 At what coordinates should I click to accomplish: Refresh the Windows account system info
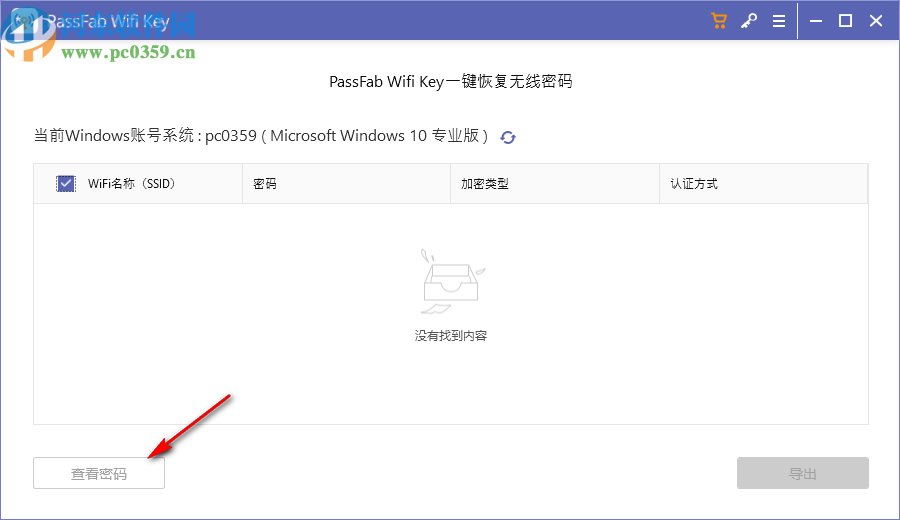[507, 137]
